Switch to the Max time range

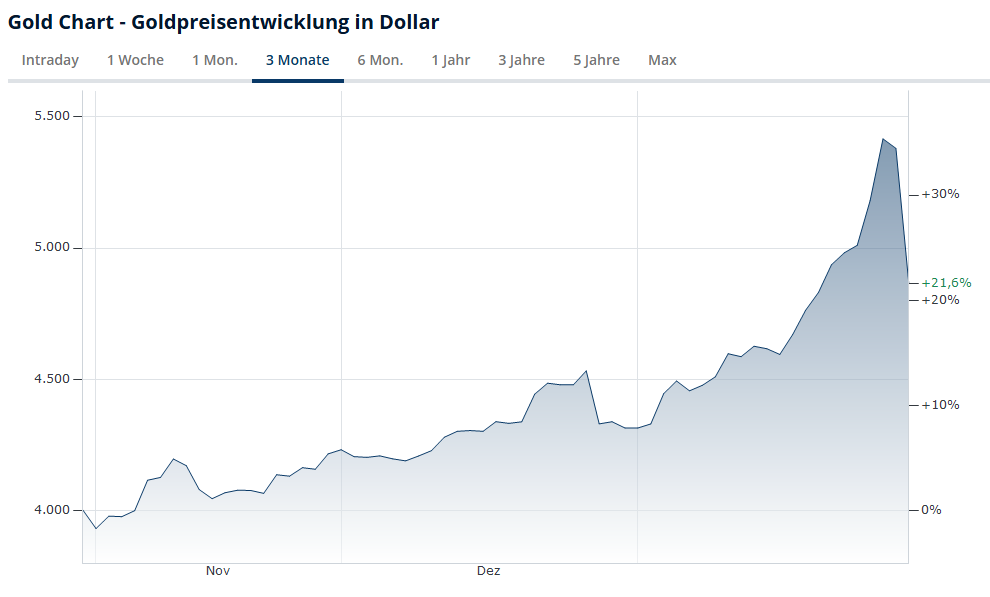(662, 60)
